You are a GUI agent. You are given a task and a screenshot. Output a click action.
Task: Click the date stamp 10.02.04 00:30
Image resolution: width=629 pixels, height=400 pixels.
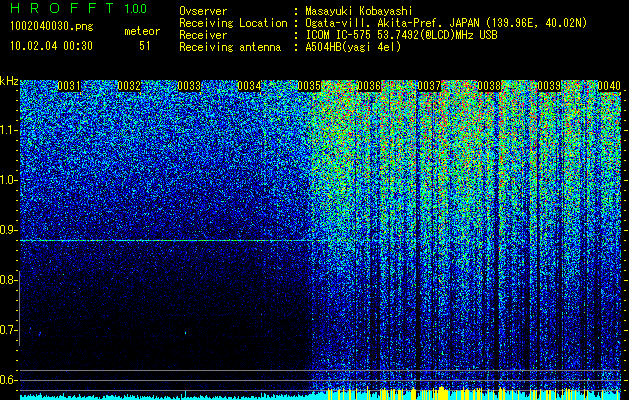(51, 46)
